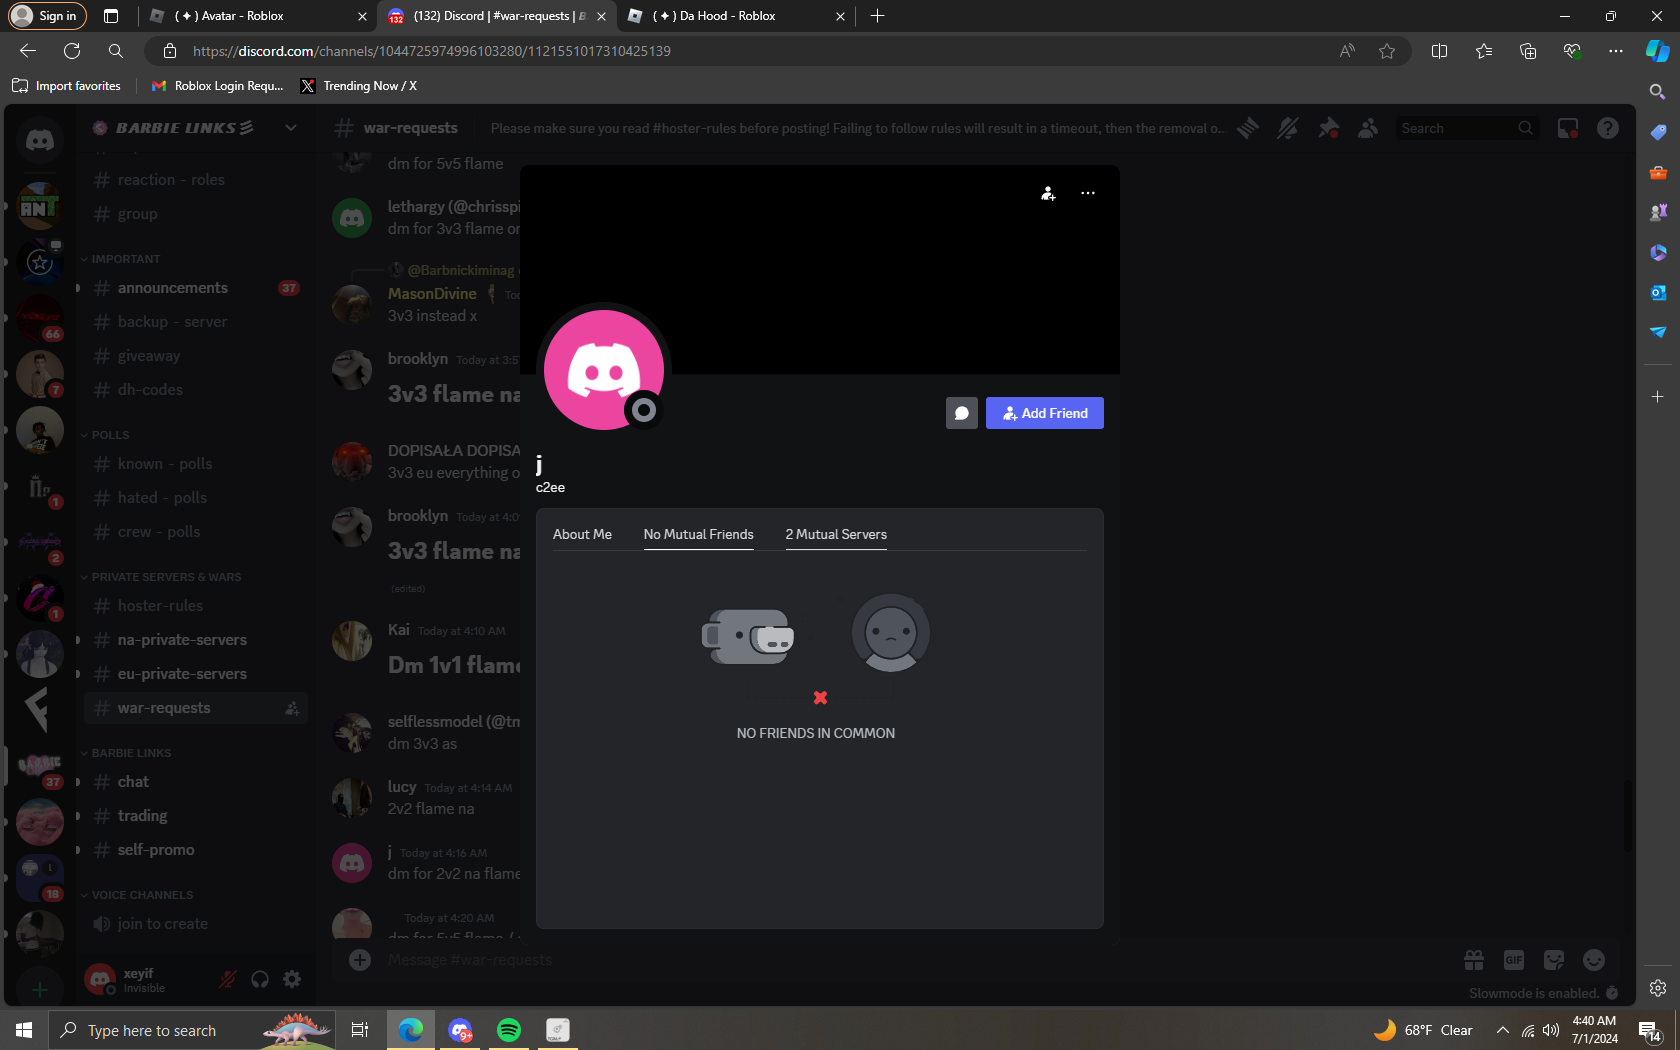Open pinned messages icon
1680x1050 pixels.
coord(1328,128)
